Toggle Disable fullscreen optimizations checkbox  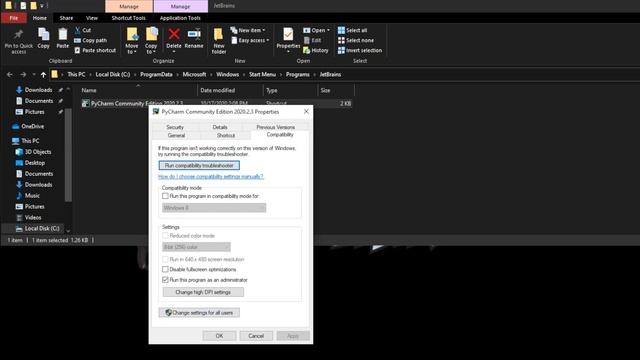[x=165, y=269]
